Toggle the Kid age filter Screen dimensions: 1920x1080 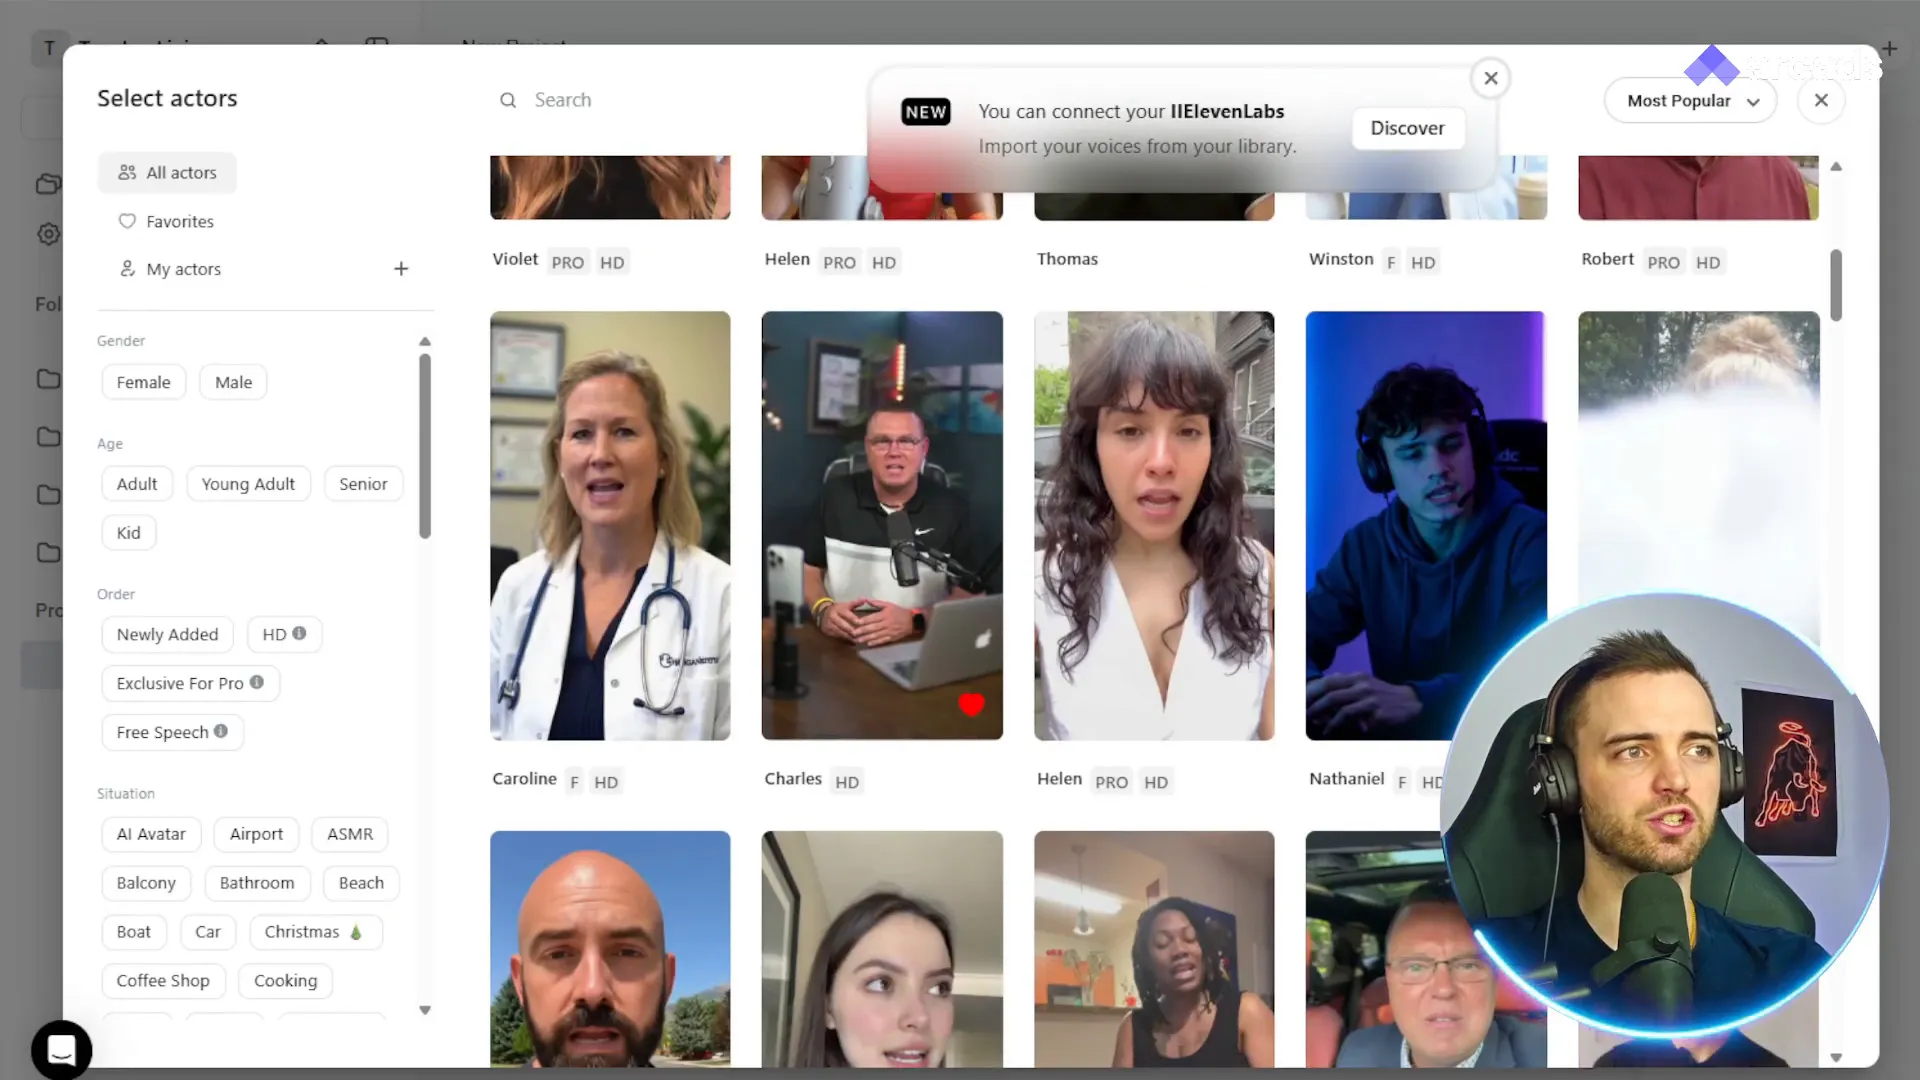pos(129,533)
